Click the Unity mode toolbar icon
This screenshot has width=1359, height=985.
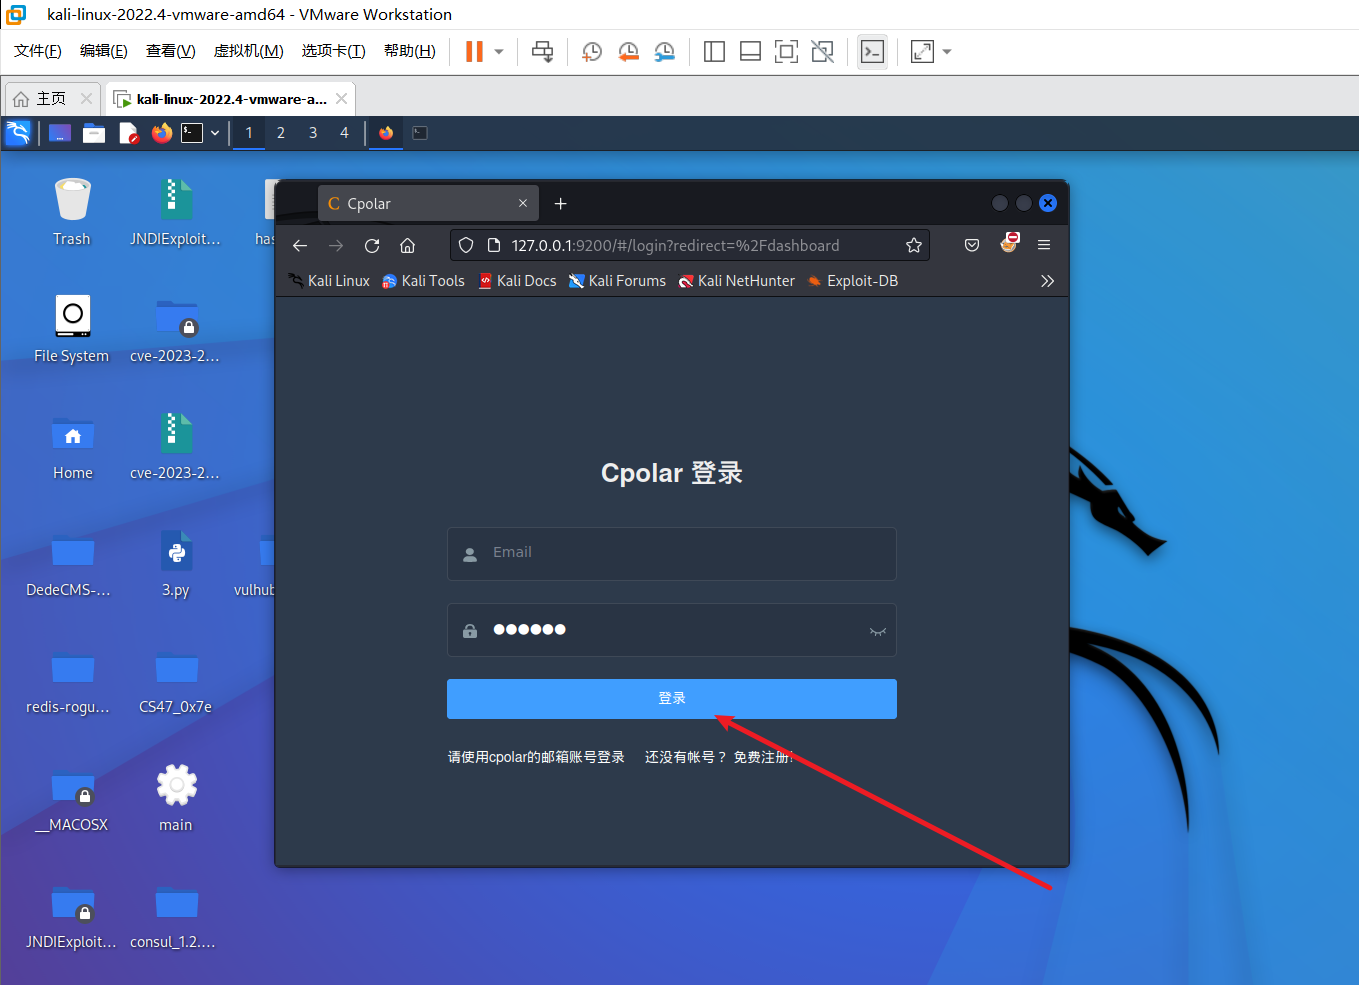click(822, 51)
